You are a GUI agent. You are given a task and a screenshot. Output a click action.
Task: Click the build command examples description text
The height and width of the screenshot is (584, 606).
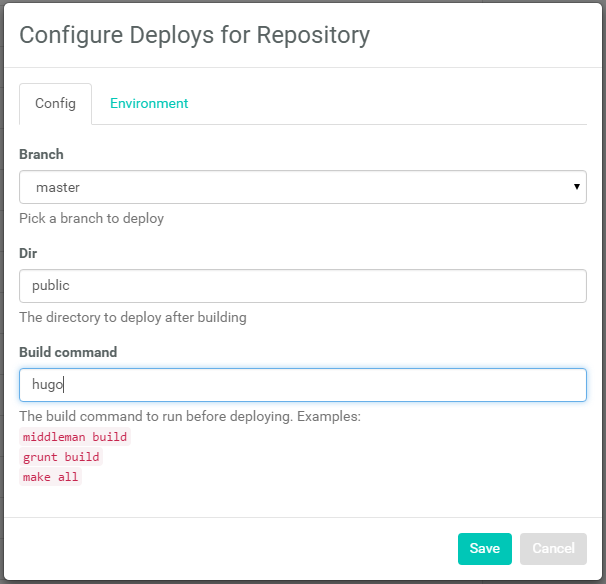189,416
